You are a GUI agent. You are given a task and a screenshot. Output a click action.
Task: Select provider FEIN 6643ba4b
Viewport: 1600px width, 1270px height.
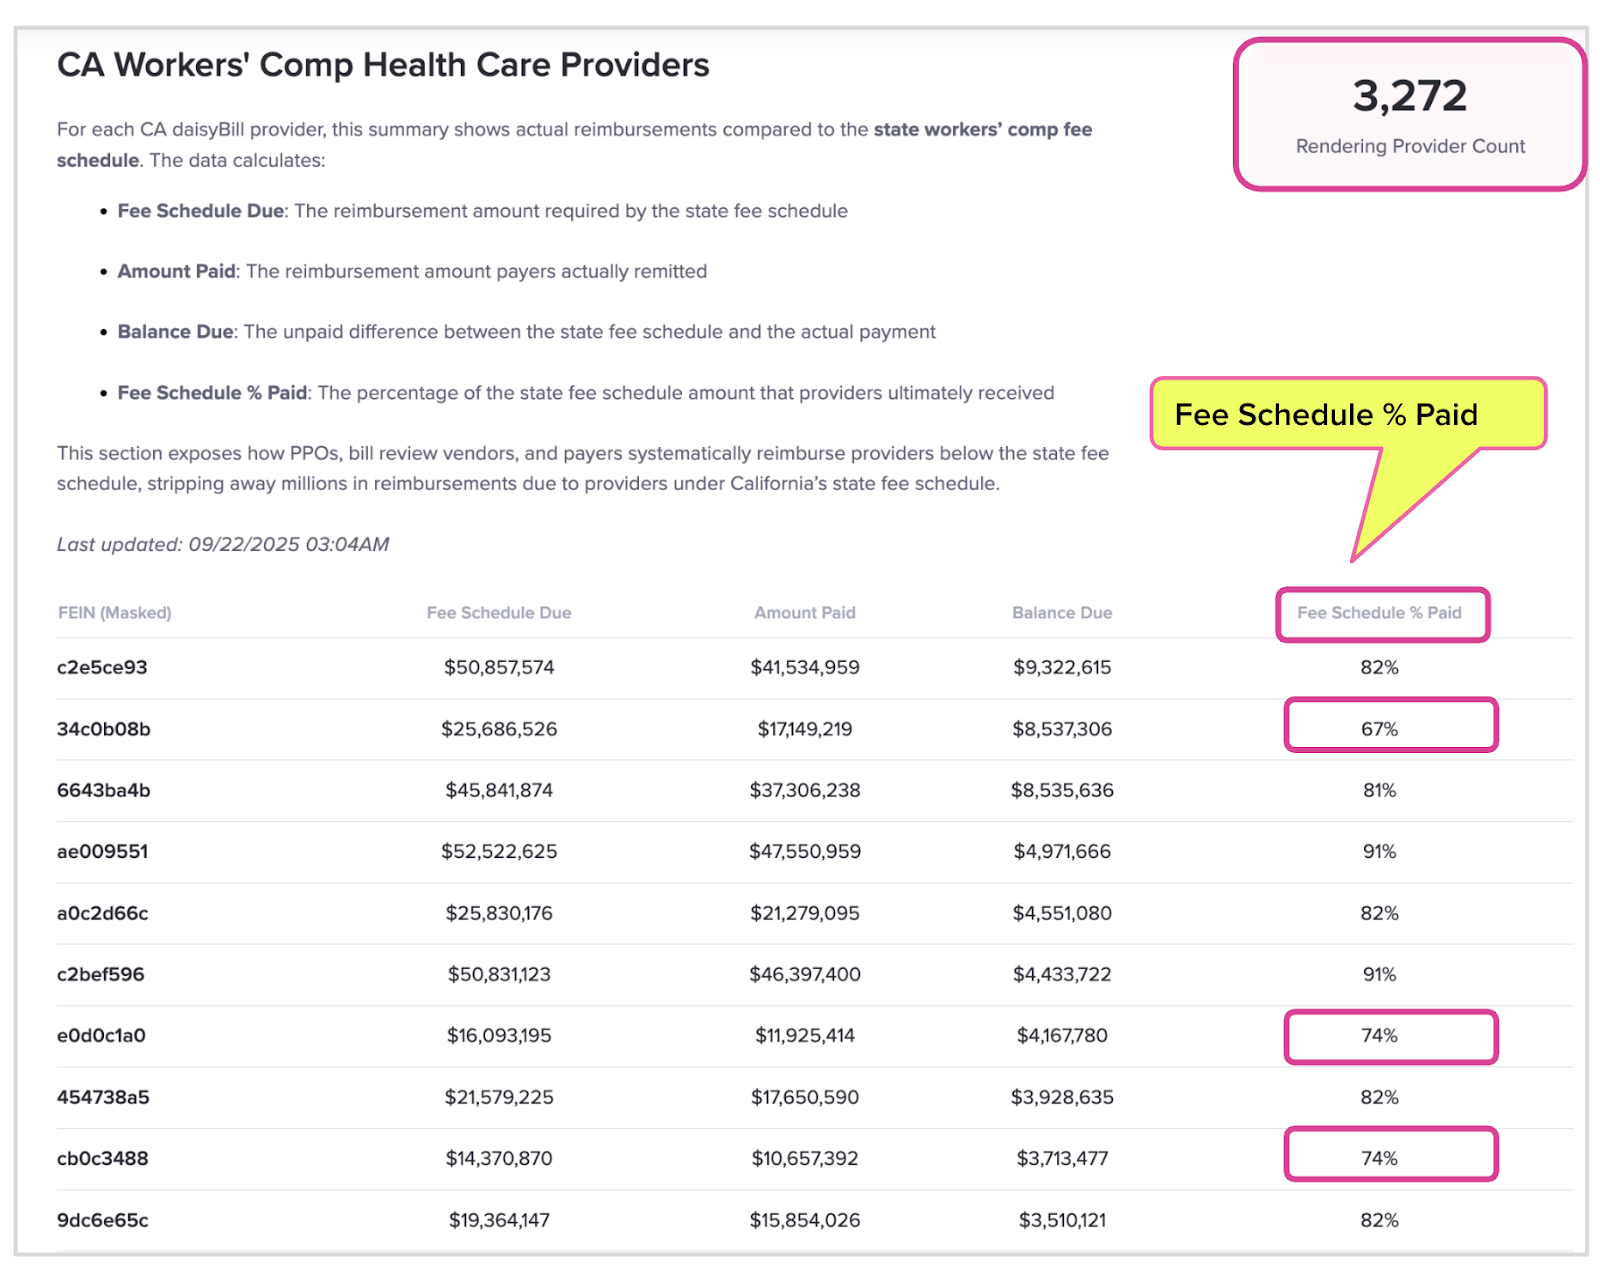[103, 790]
